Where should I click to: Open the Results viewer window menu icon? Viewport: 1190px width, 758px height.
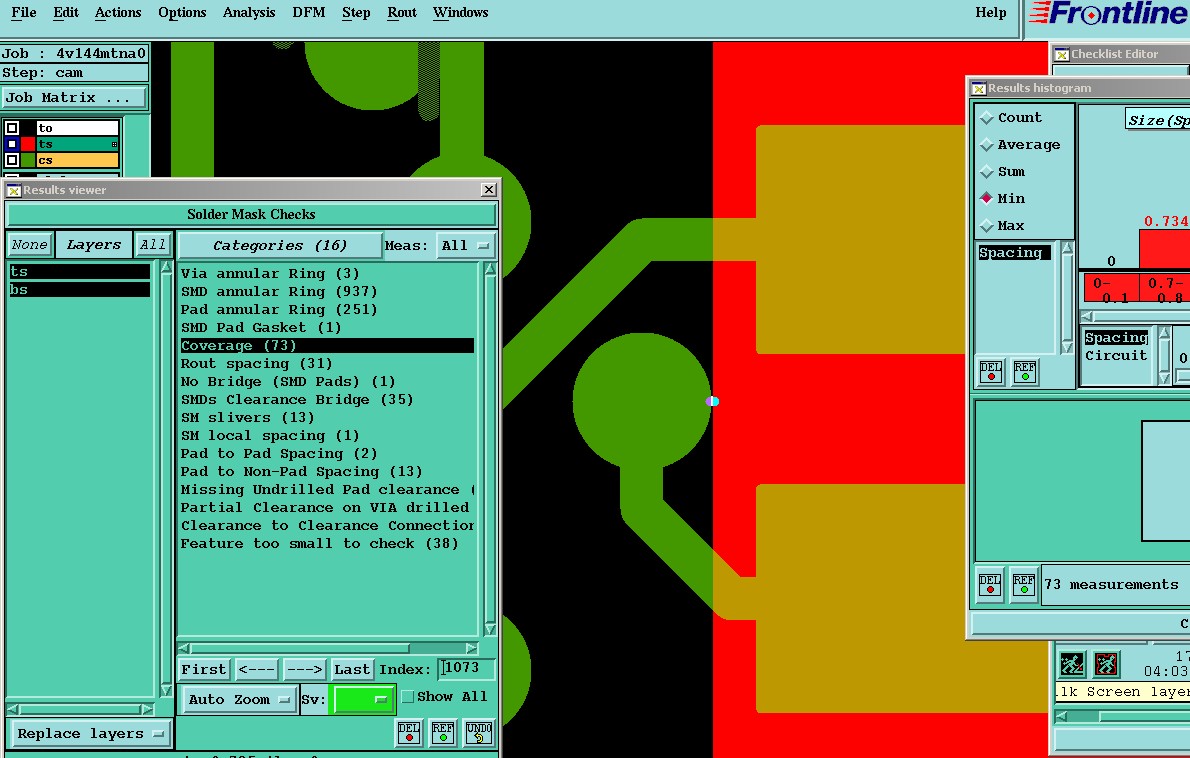click(14, 190)
